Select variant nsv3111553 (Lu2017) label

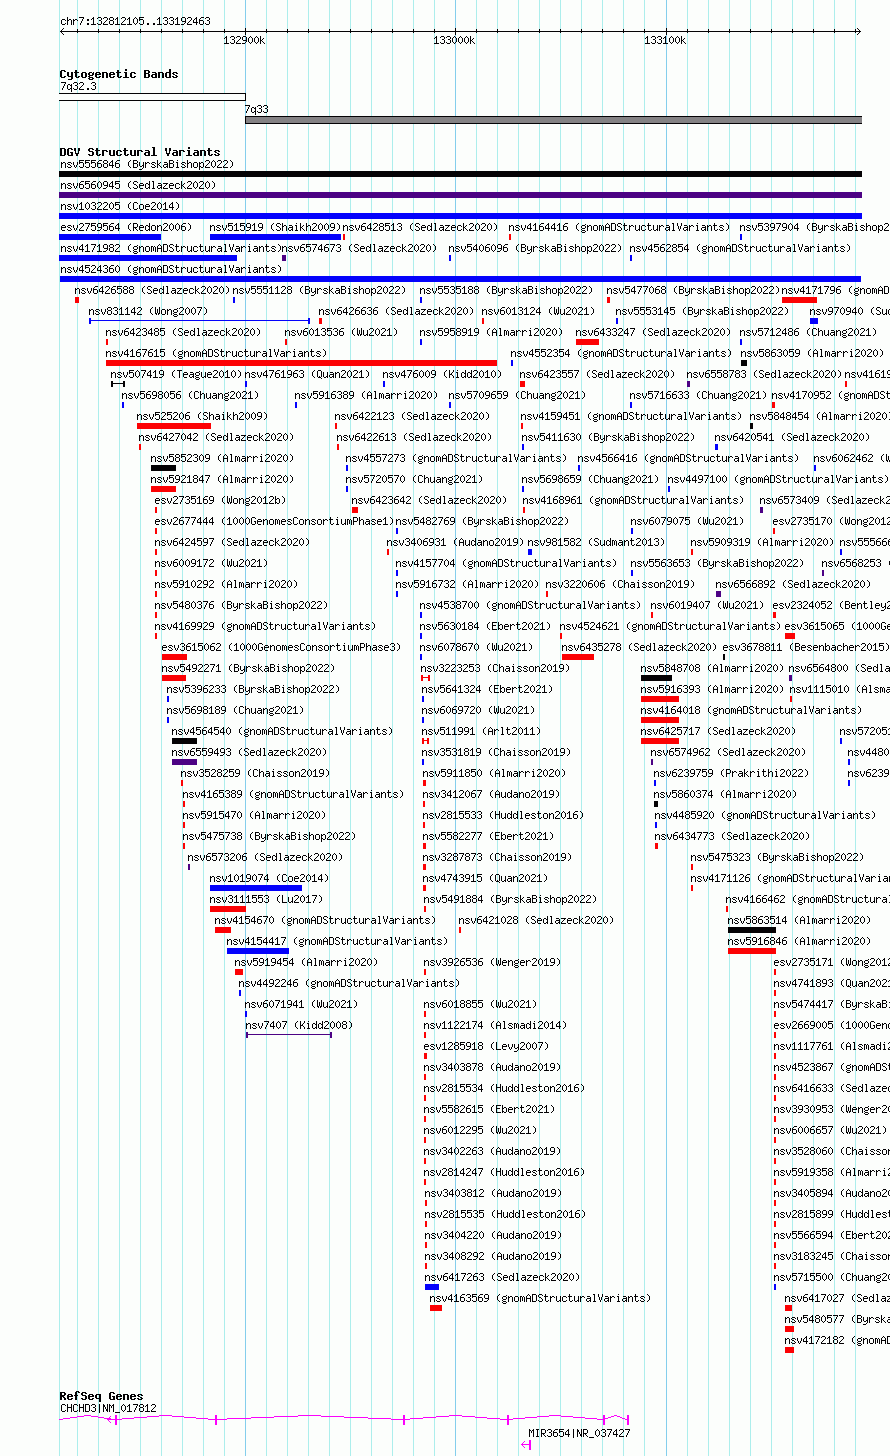click(267, 899)
